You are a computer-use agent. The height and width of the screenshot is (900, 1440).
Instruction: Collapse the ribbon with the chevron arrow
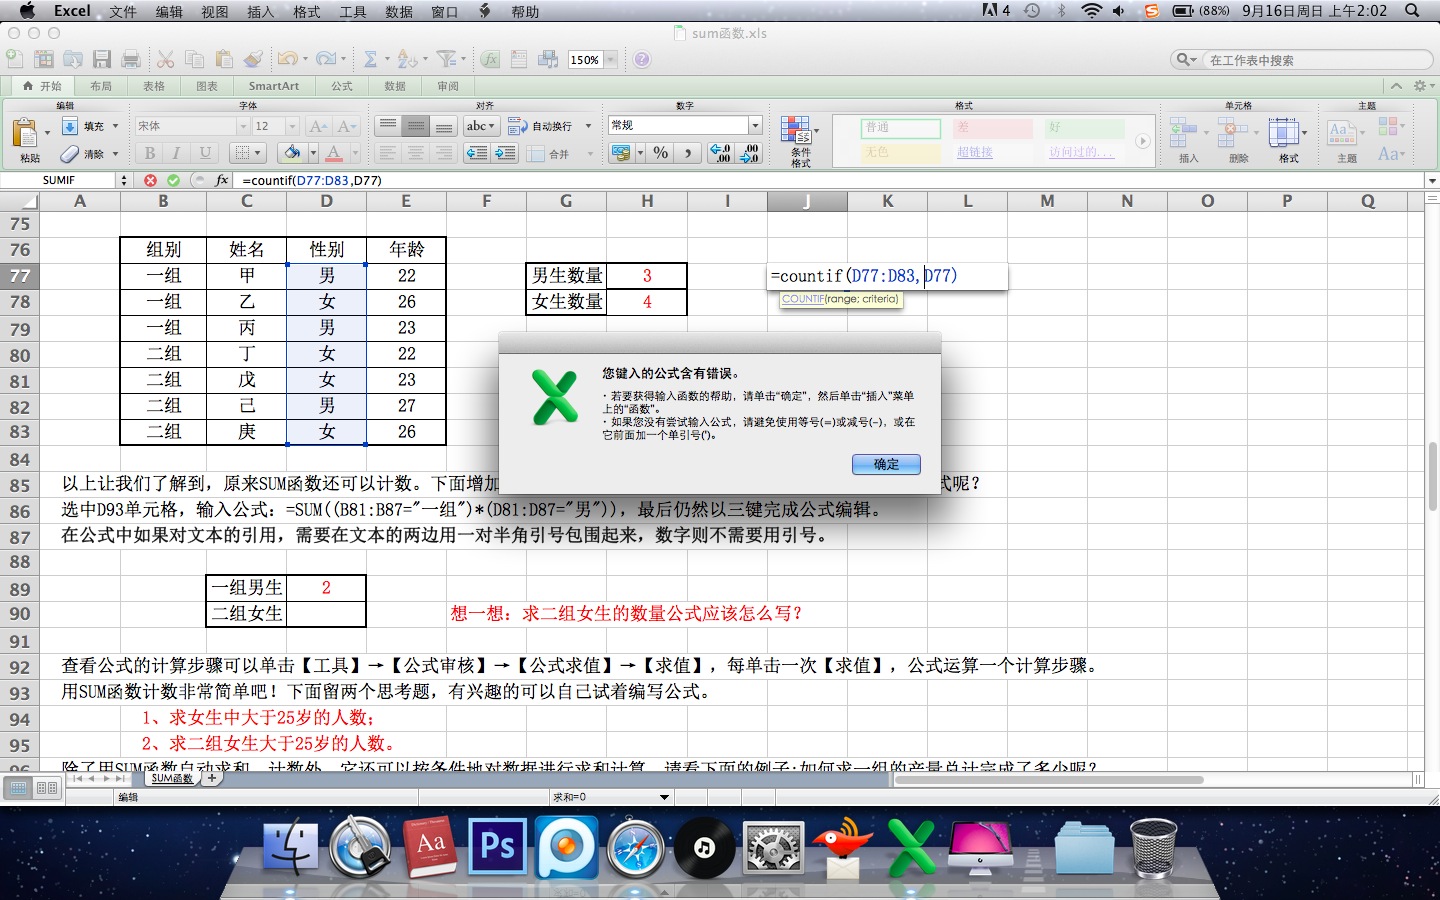click(1396, 86)
